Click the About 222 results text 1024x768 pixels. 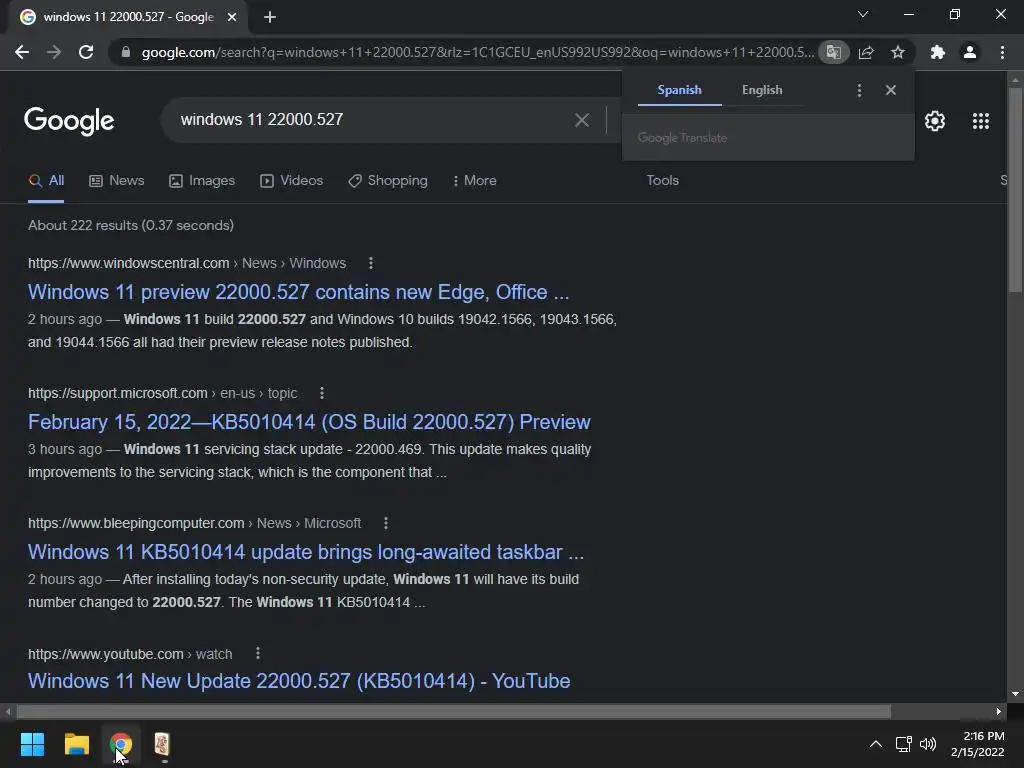pyautogui.click(x=131, y=225)
